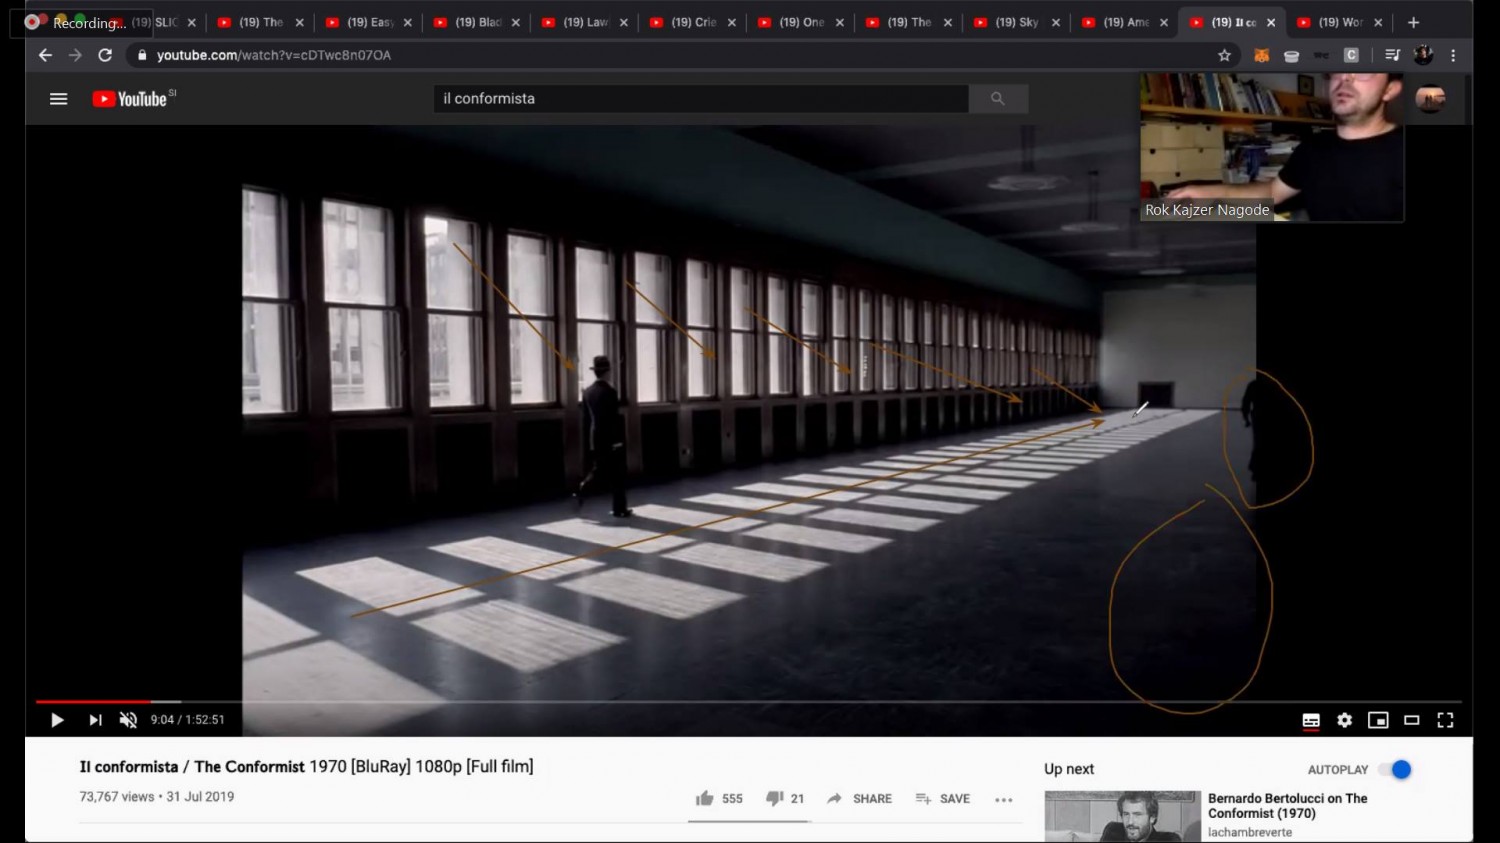Click the search magnifier button
The image size is (1500, 843).
click(x=997, y=98)
